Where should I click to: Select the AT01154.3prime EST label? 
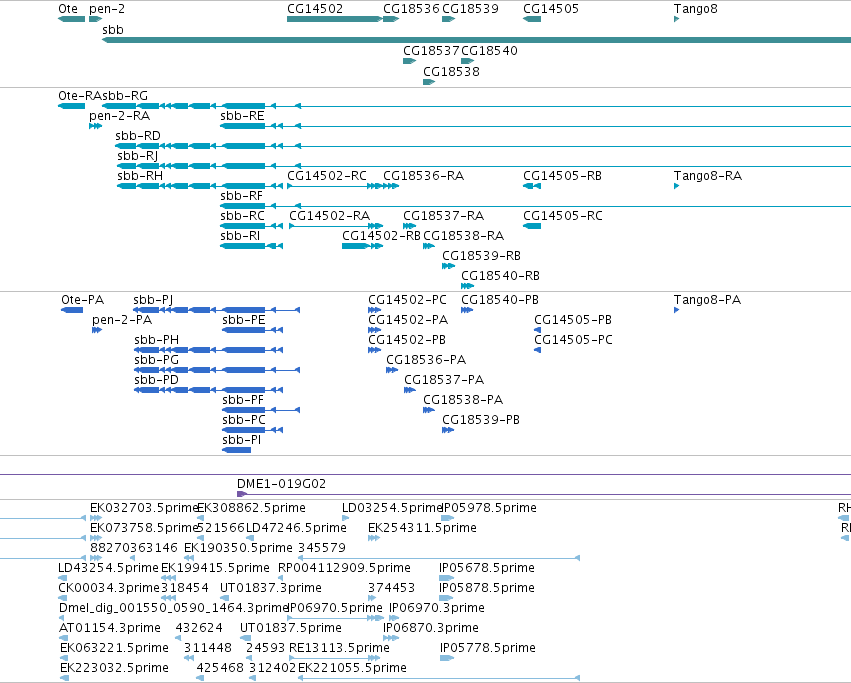point(110,629)
